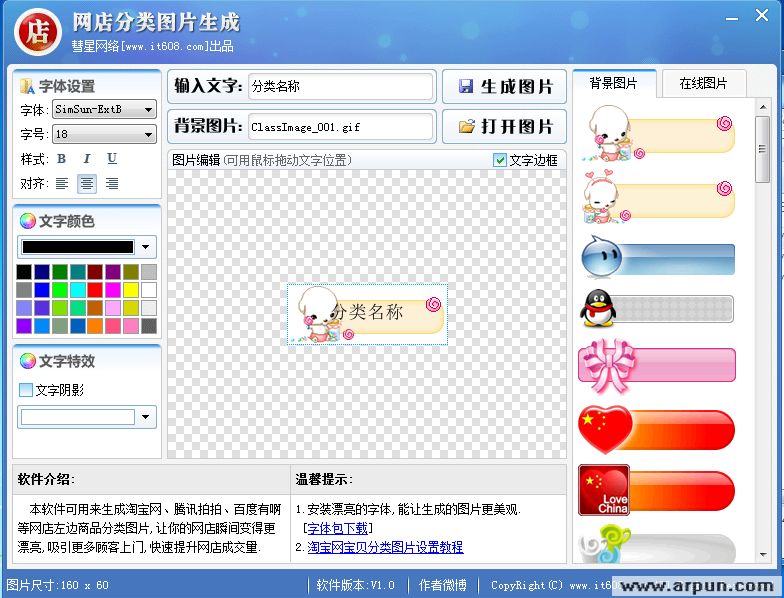Pick the orange color swatch in bottom row
The height and width of the screenshot is (598, 784).
coord(95,326)
